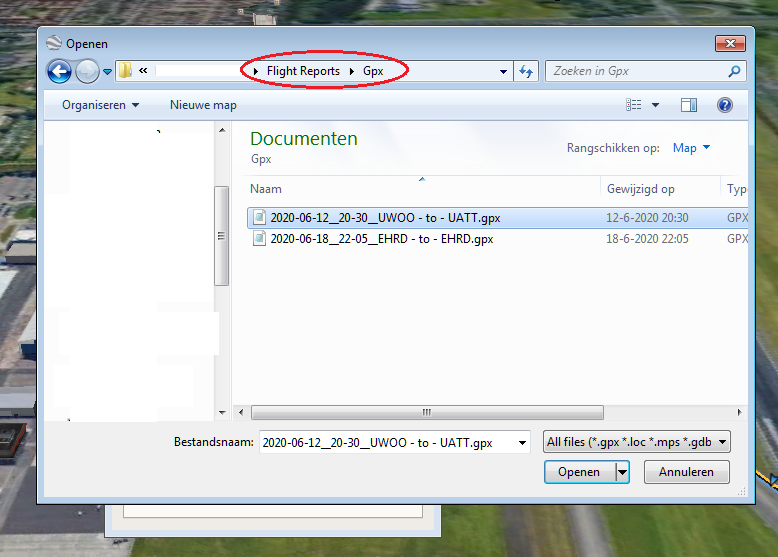Open the All files type filter dropdown

[x=637, y=442]
